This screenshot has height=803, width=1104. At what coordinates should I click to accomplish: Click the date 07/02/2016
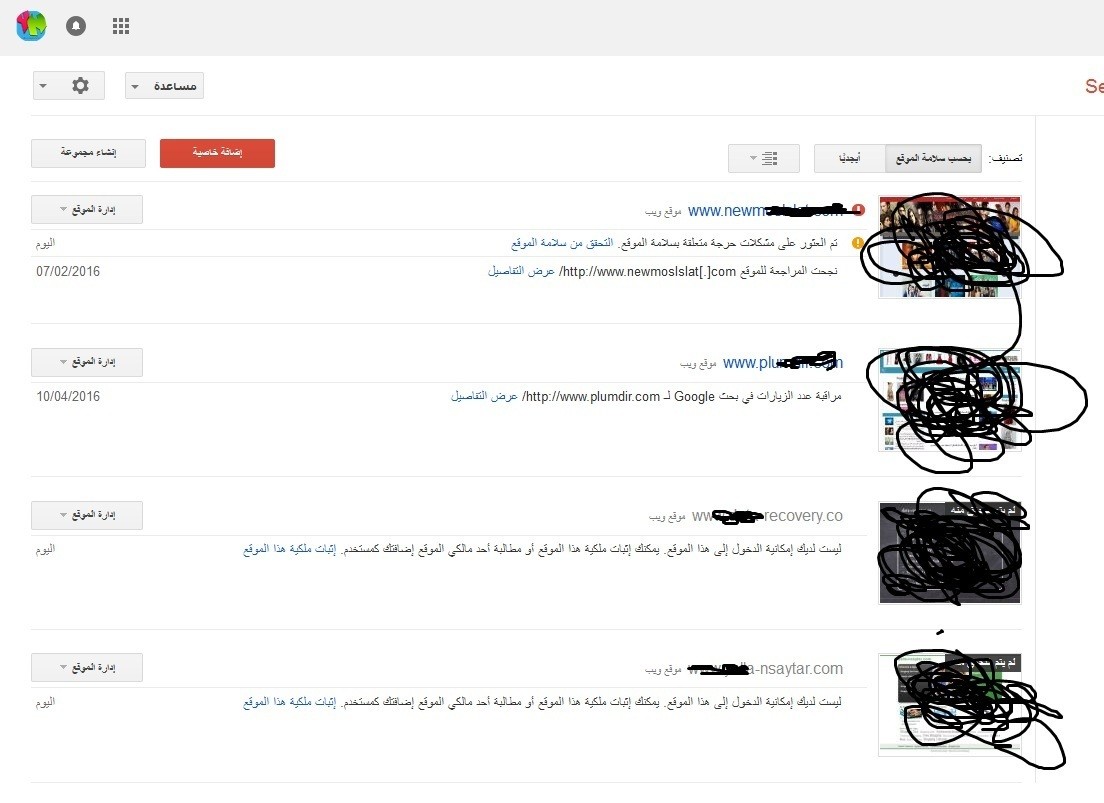pyautogui.click(x=68, y=271)
